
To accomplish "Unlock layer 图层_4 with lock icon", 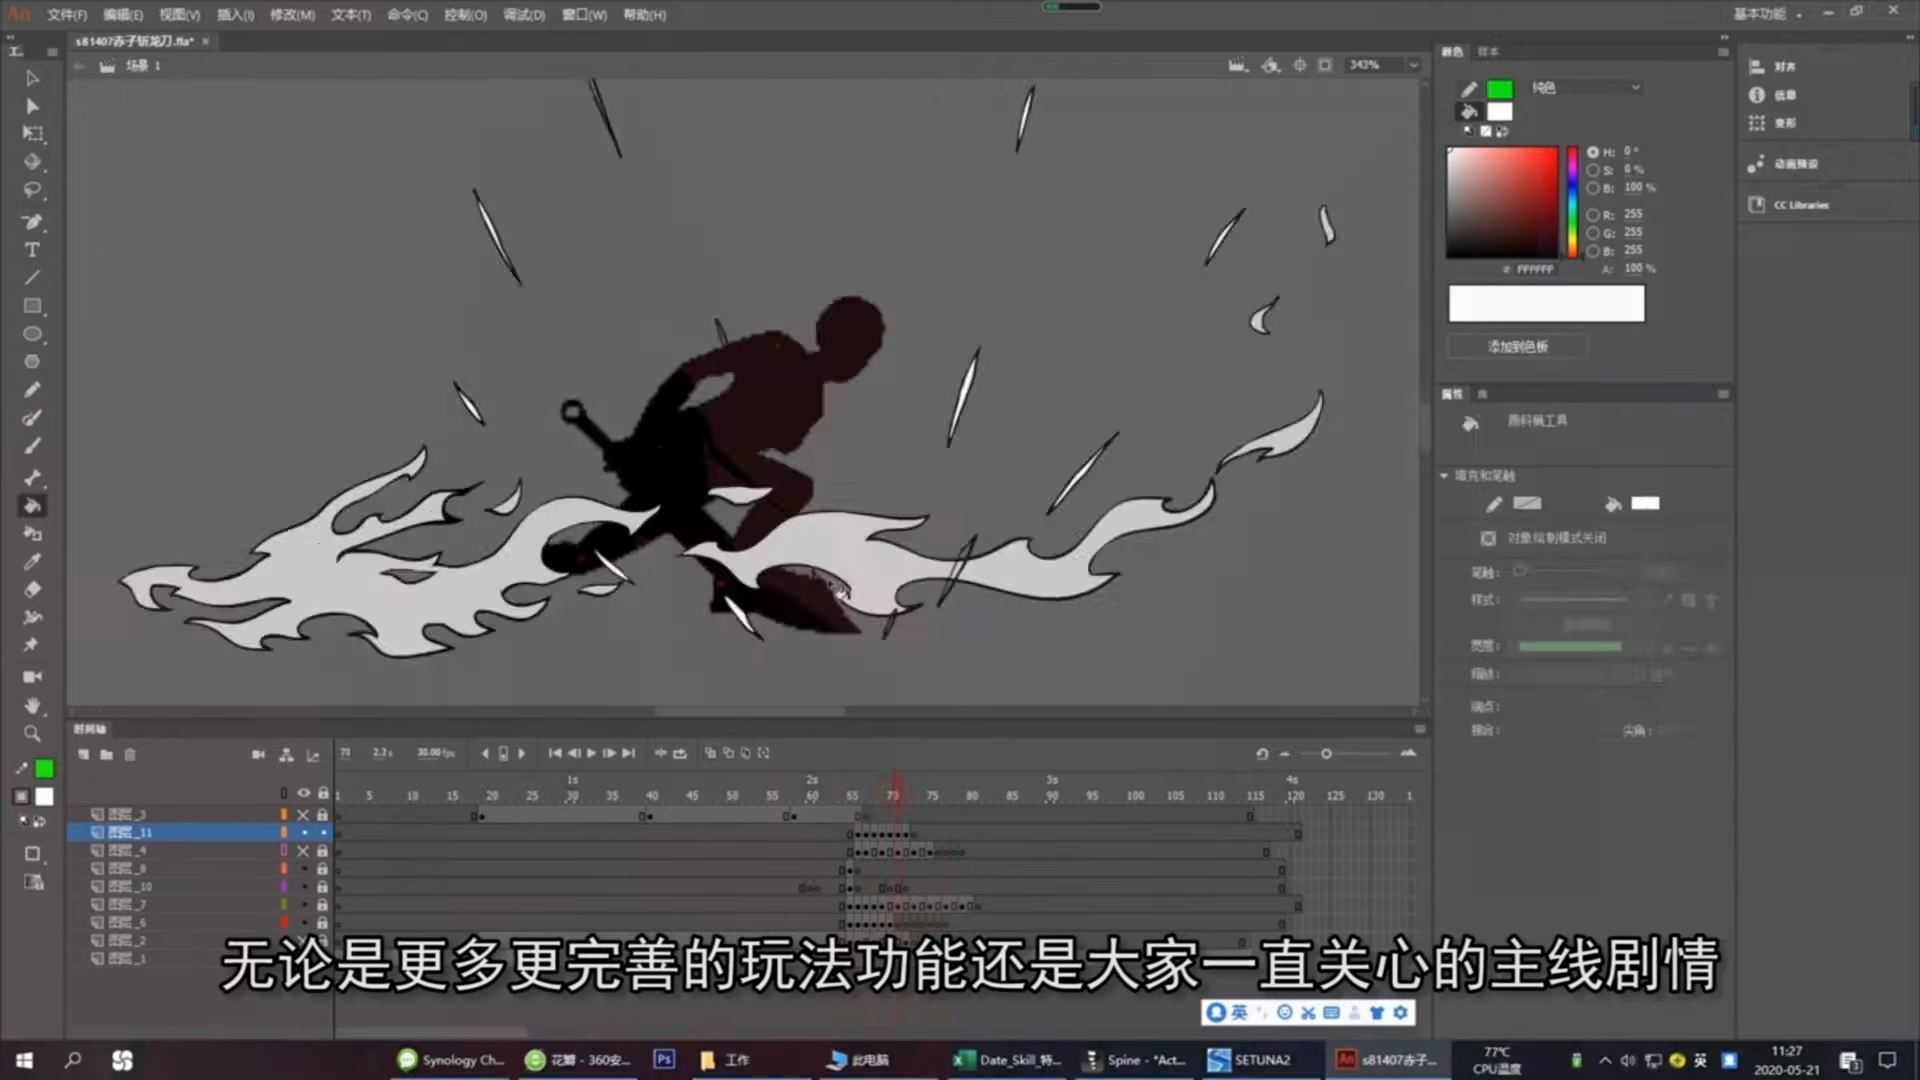I will 322,851.
